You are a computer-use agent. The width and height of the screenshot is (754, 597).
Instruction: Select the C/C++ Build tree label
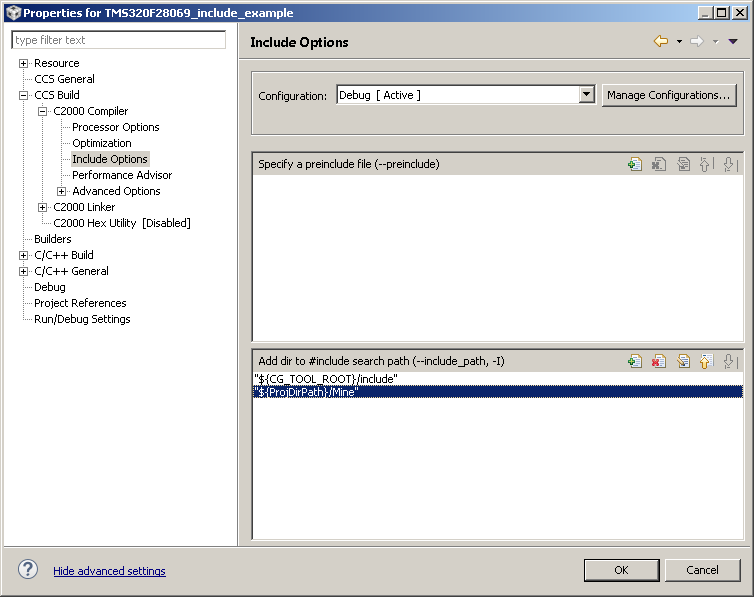pyautogui.click(x=64, y=255)
